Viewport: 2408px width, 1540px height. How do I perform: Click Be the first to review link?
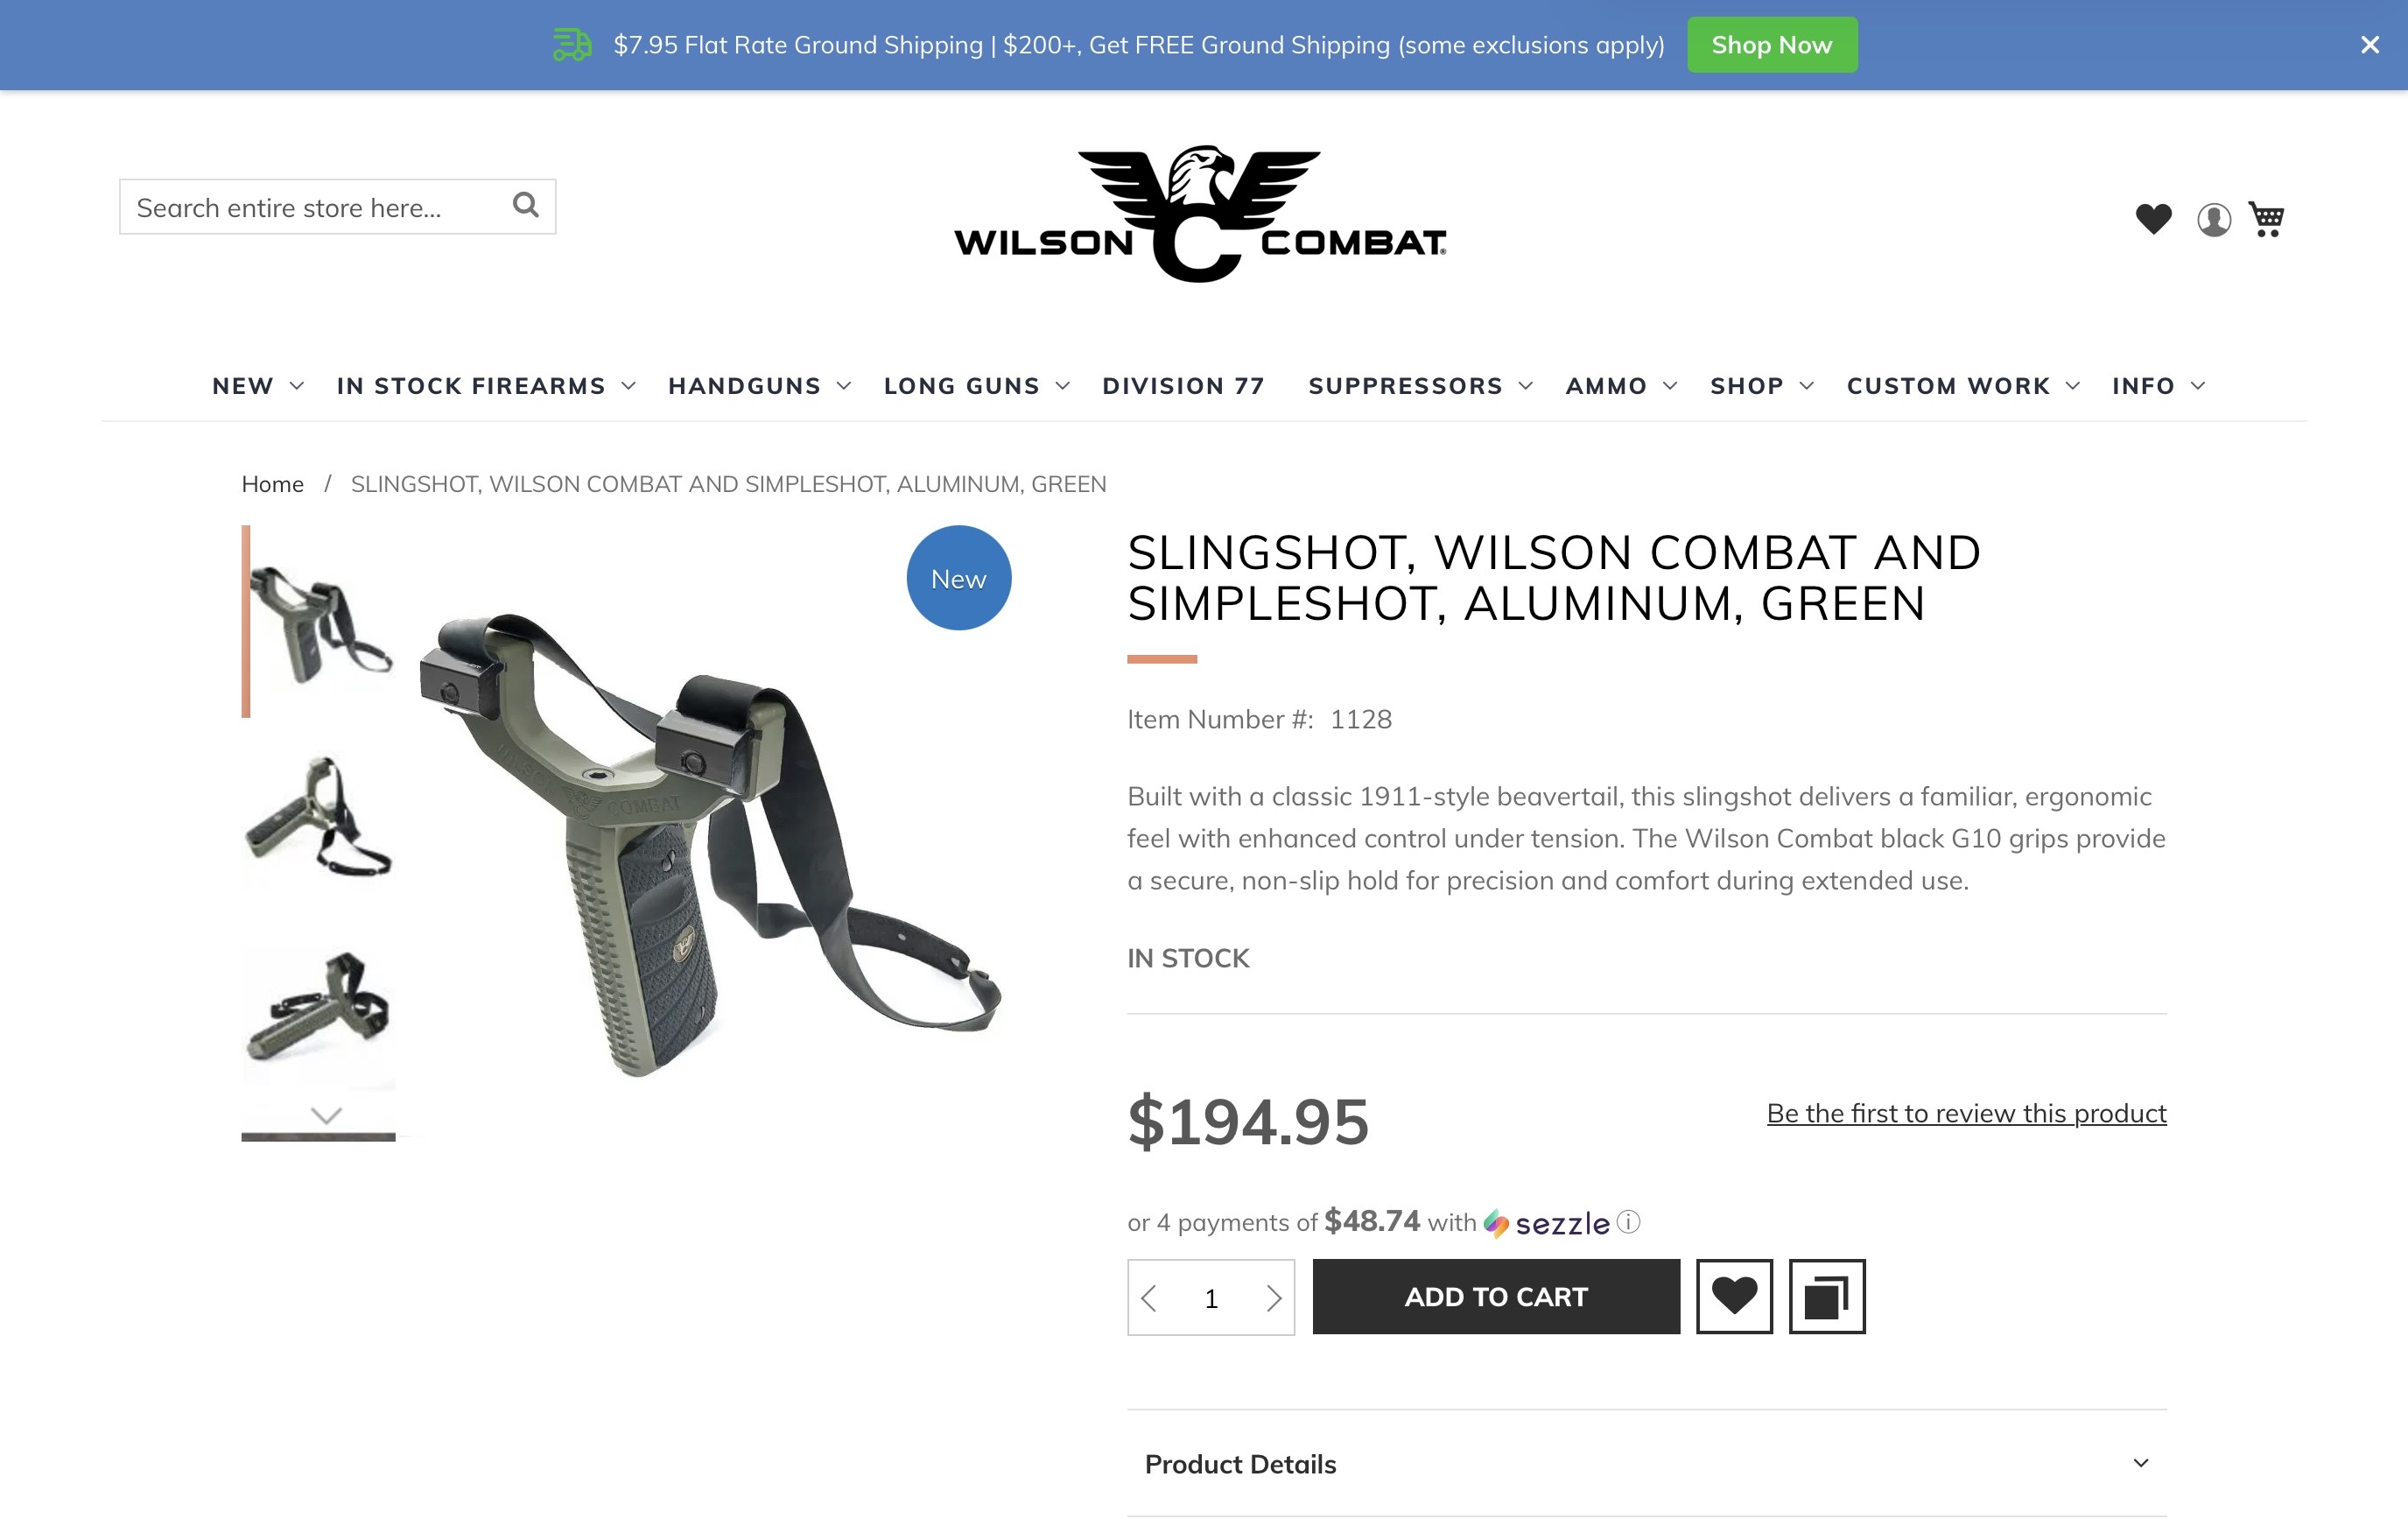click(1966, 1113)
